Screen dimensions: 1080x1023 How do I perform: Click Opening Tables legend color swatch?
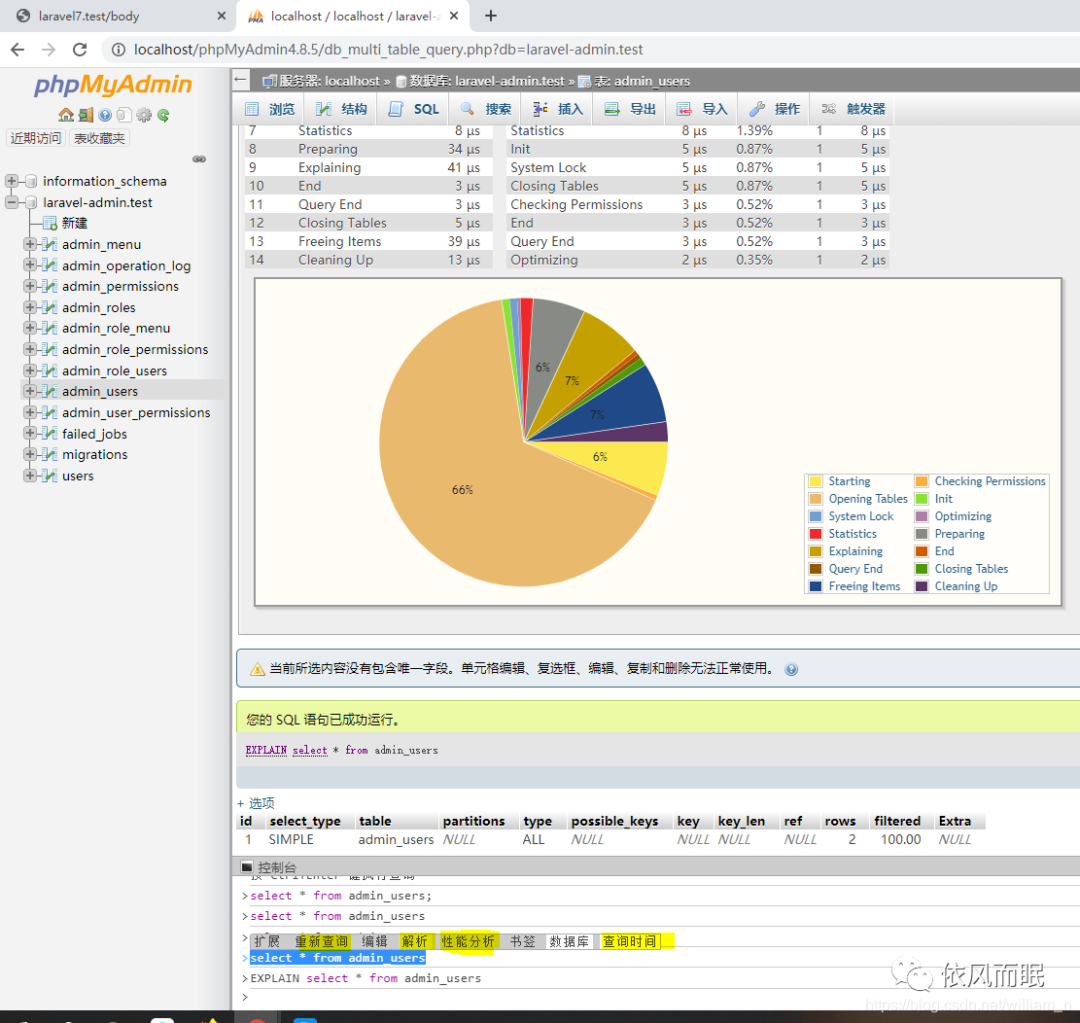click(816, 499)
